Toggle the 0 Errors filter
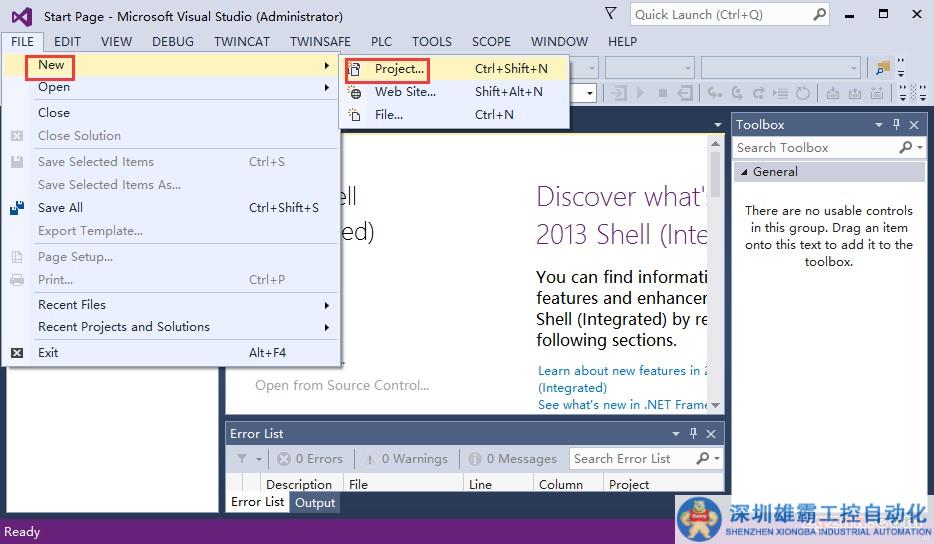934x544 pixels. (x=310, y=459)
